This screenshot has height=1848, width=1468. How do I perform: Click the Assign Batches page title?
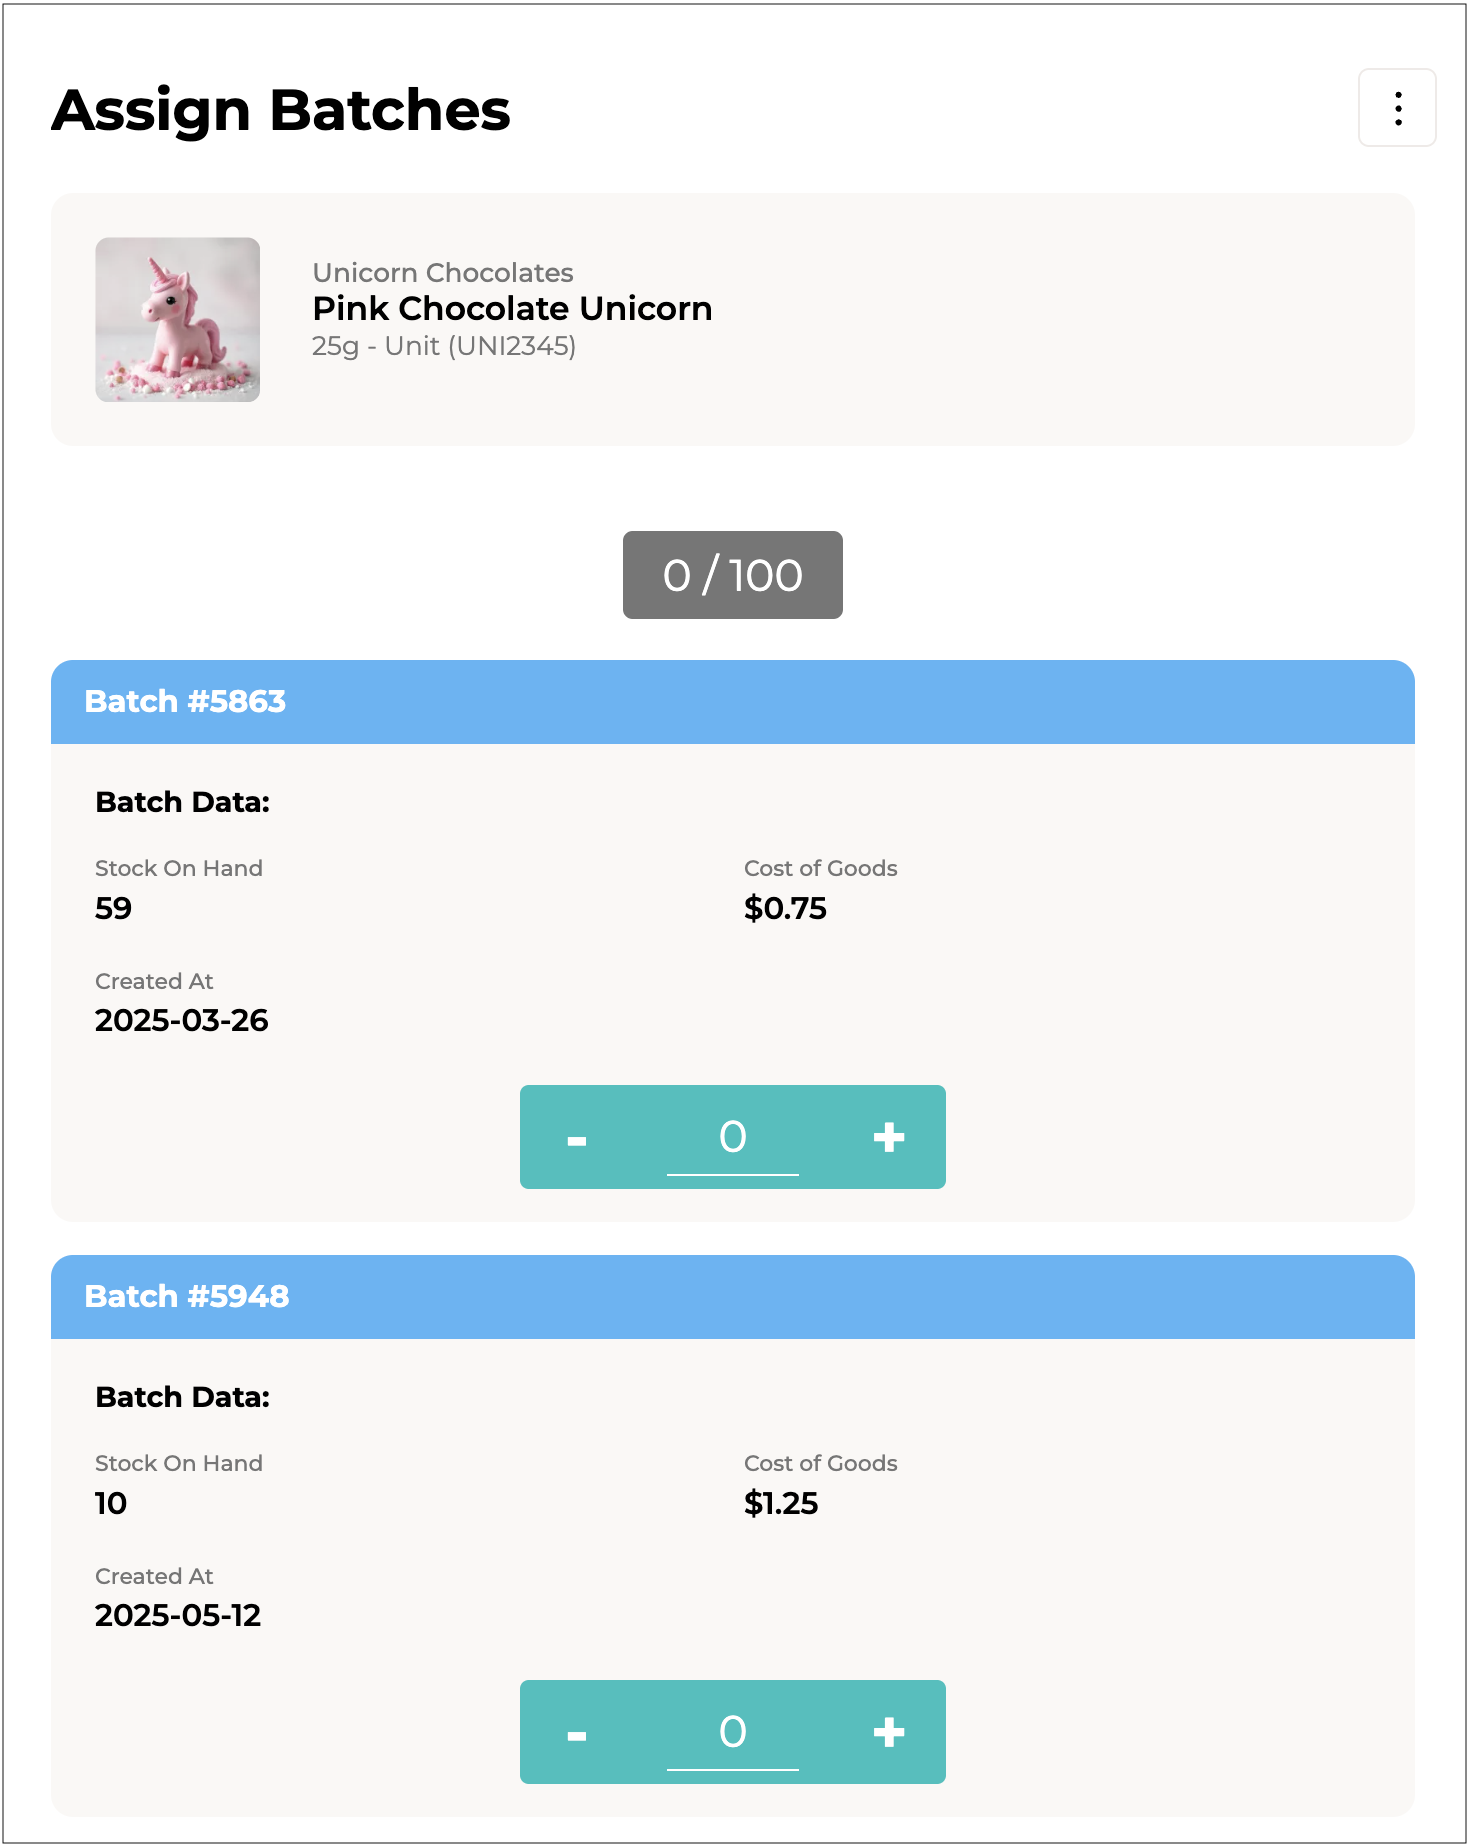(281, 110)
